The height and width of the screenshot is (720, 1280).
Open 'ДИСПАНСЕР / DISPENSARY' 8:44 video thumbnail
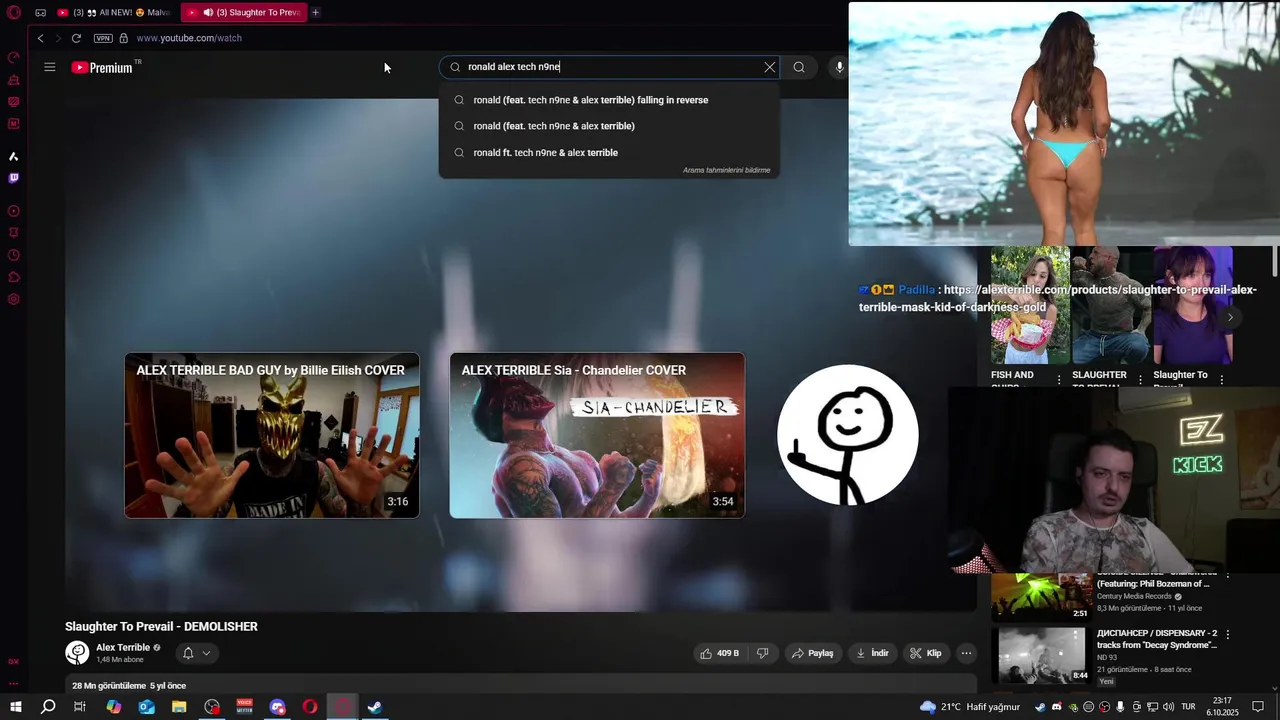pos(1041,655)
